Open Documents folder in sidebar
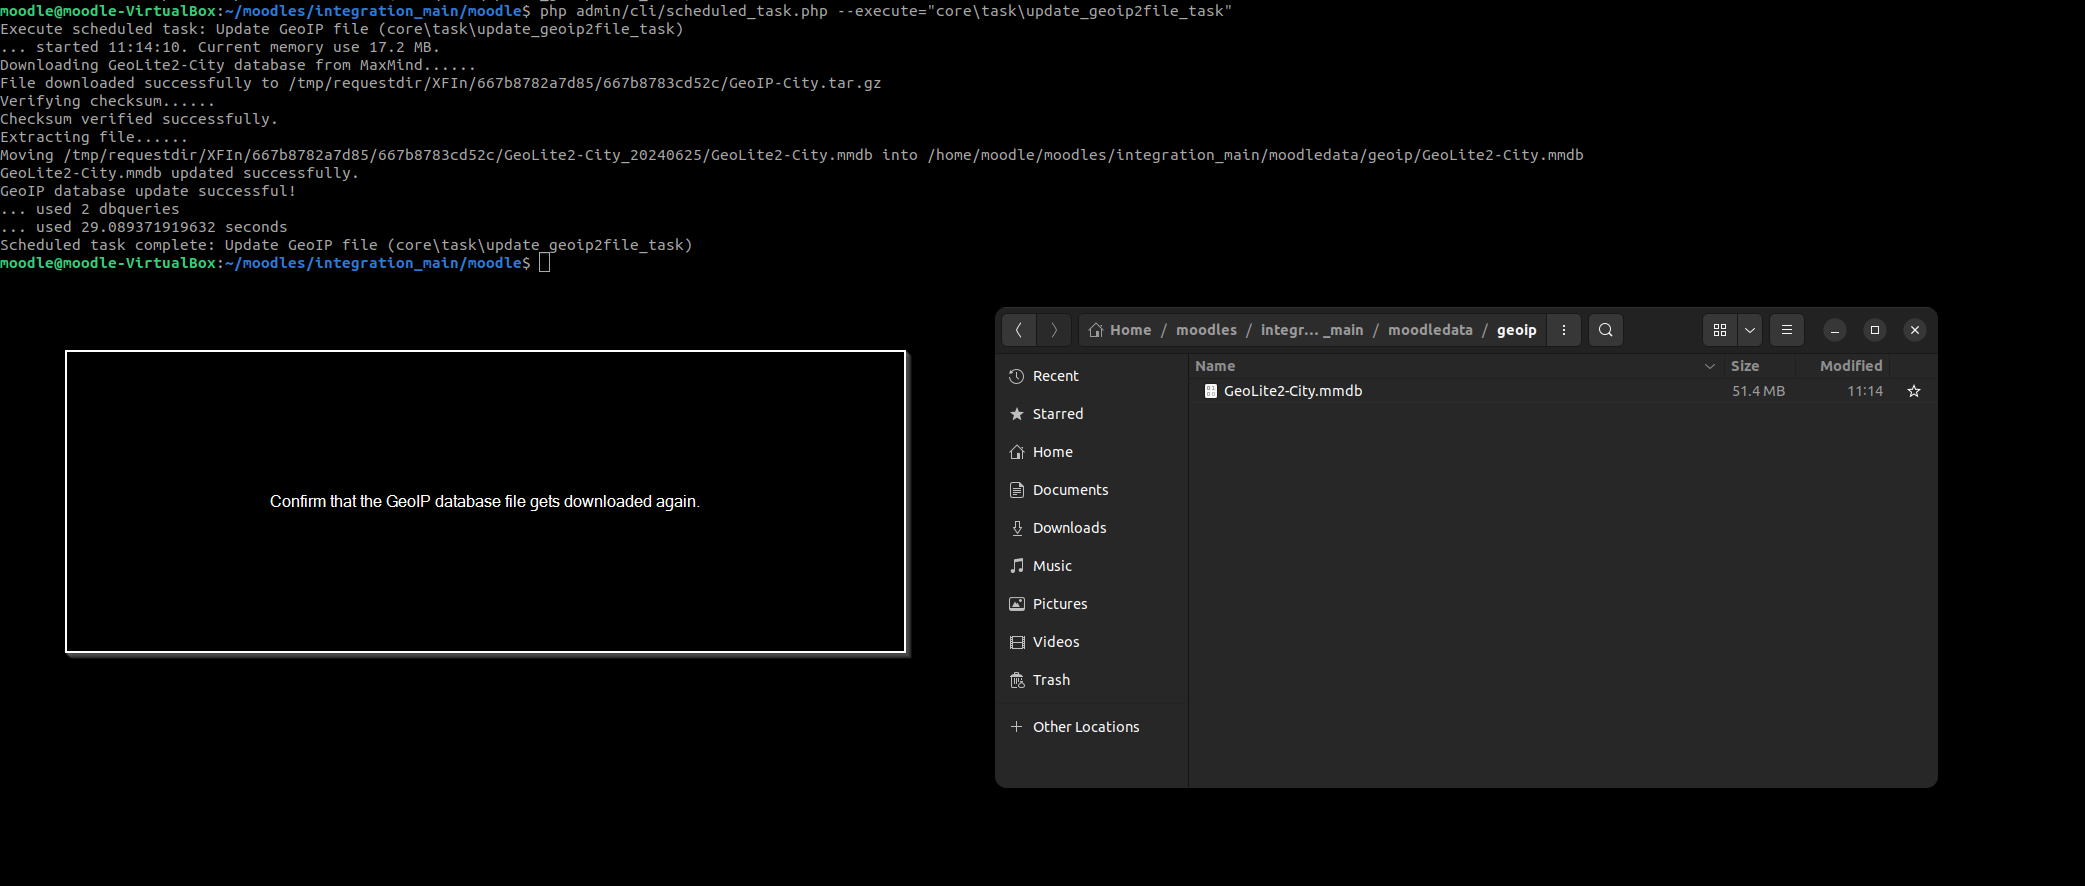 click(x=1092, y=490)
